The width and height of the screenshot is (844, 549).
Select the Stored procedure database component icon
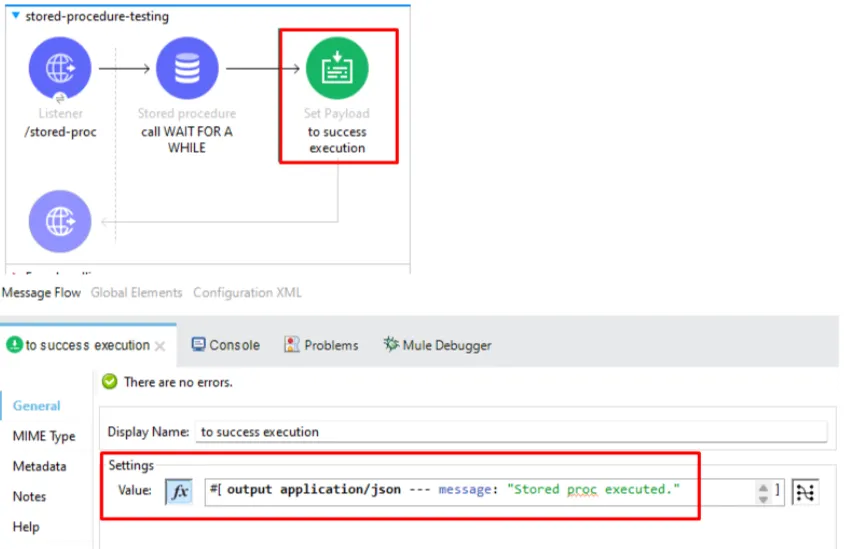click(x=187, y=68)
